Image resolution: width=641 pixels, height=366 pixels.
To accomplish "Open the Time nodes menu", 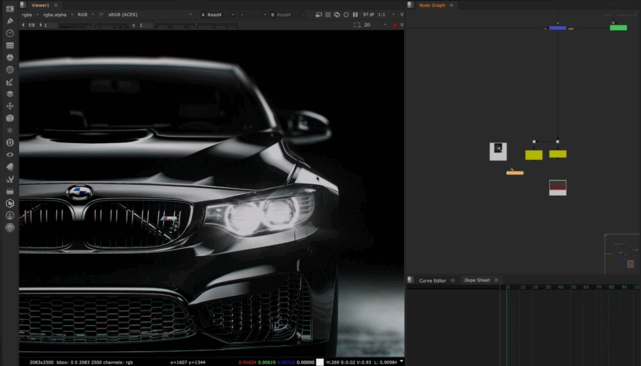I will pos(10,33).
